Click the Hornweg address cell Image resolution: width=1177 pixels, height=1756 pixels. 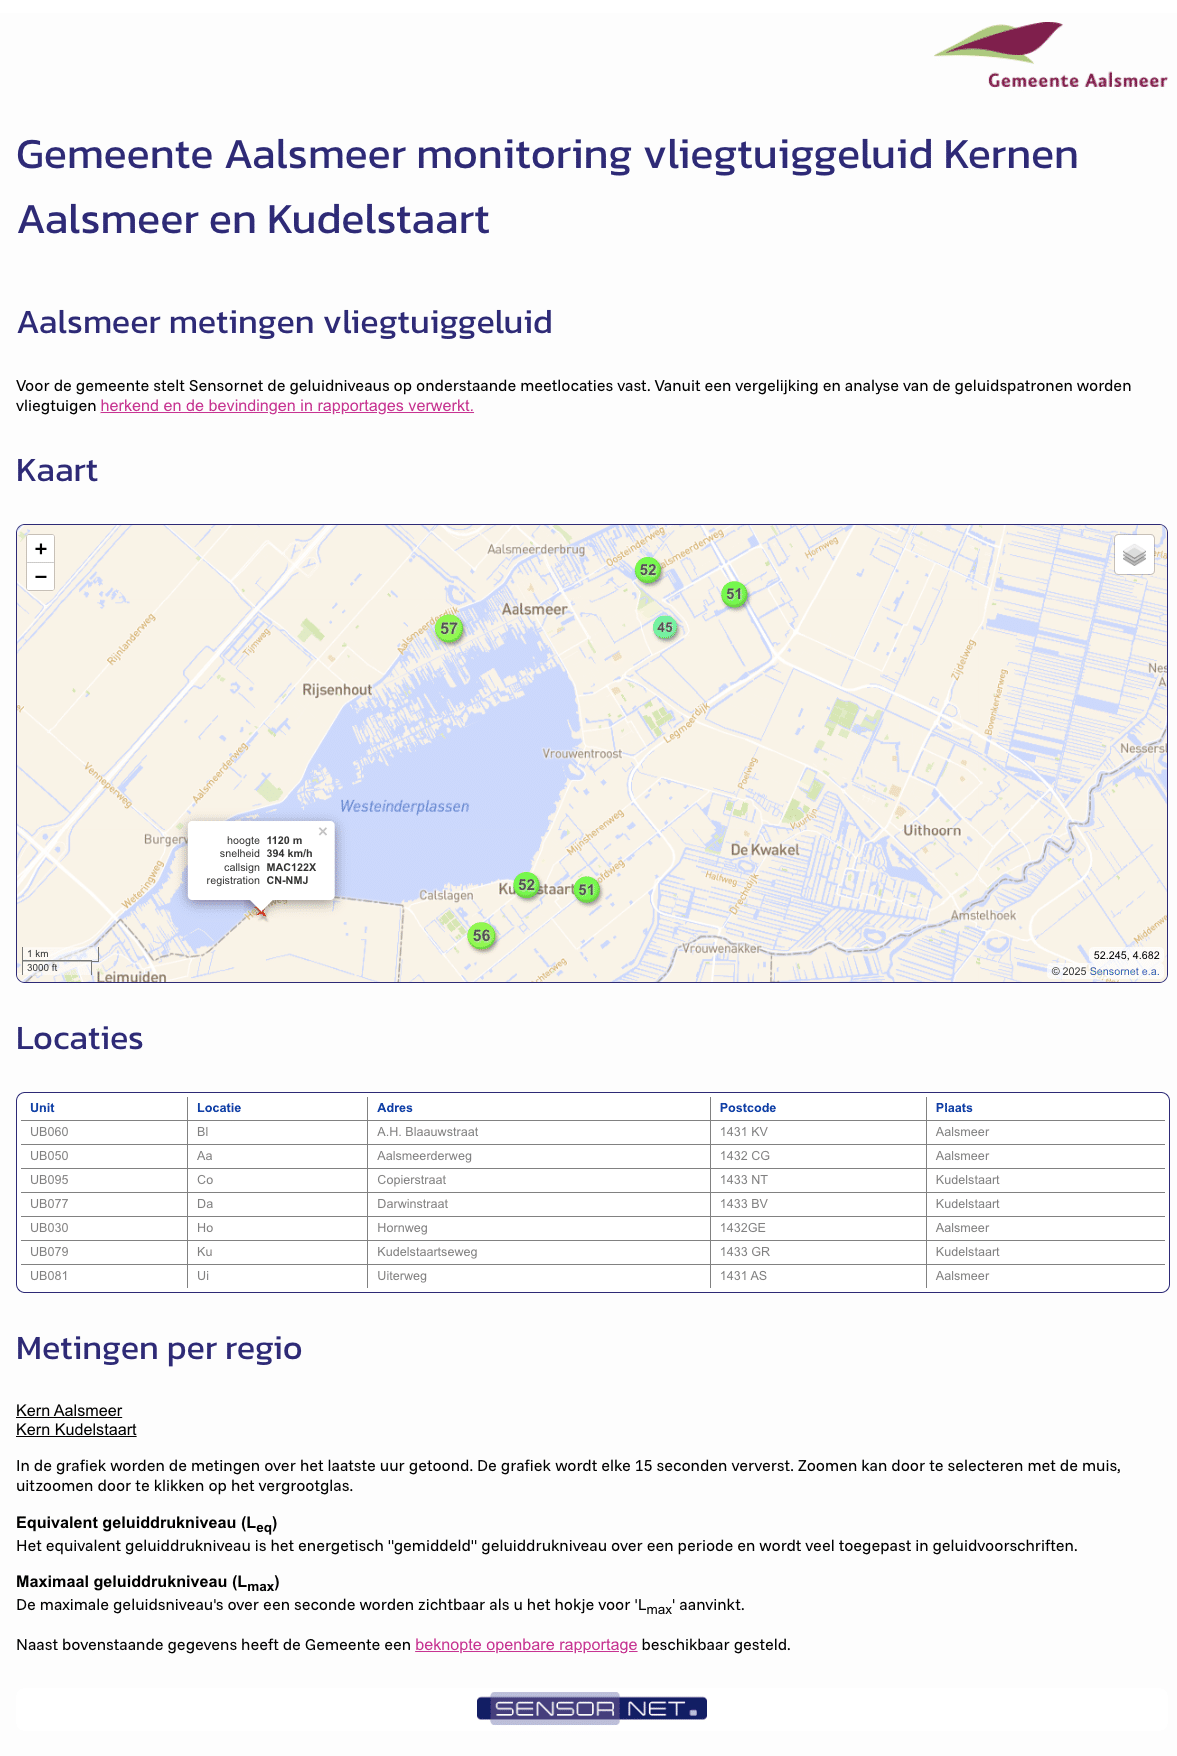(539, 1228)
